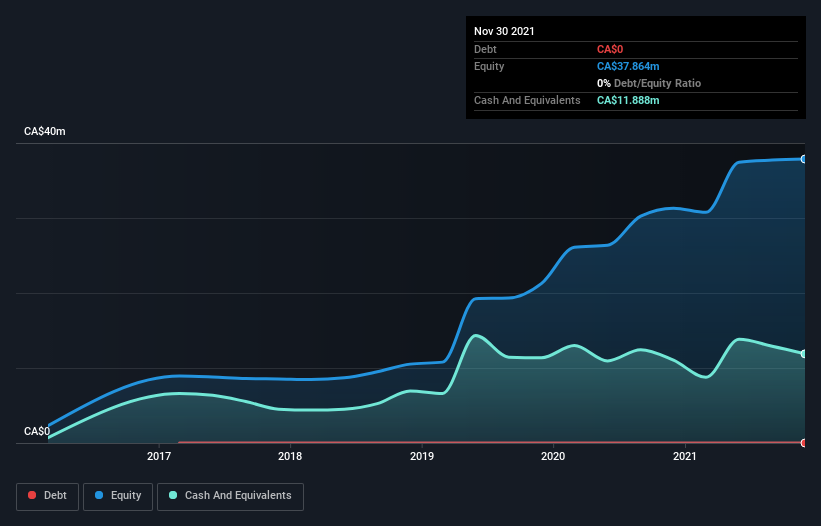Click the red CA$0 debt value
This screenshot has height=526, width=821.
click(x=610, y=49)
